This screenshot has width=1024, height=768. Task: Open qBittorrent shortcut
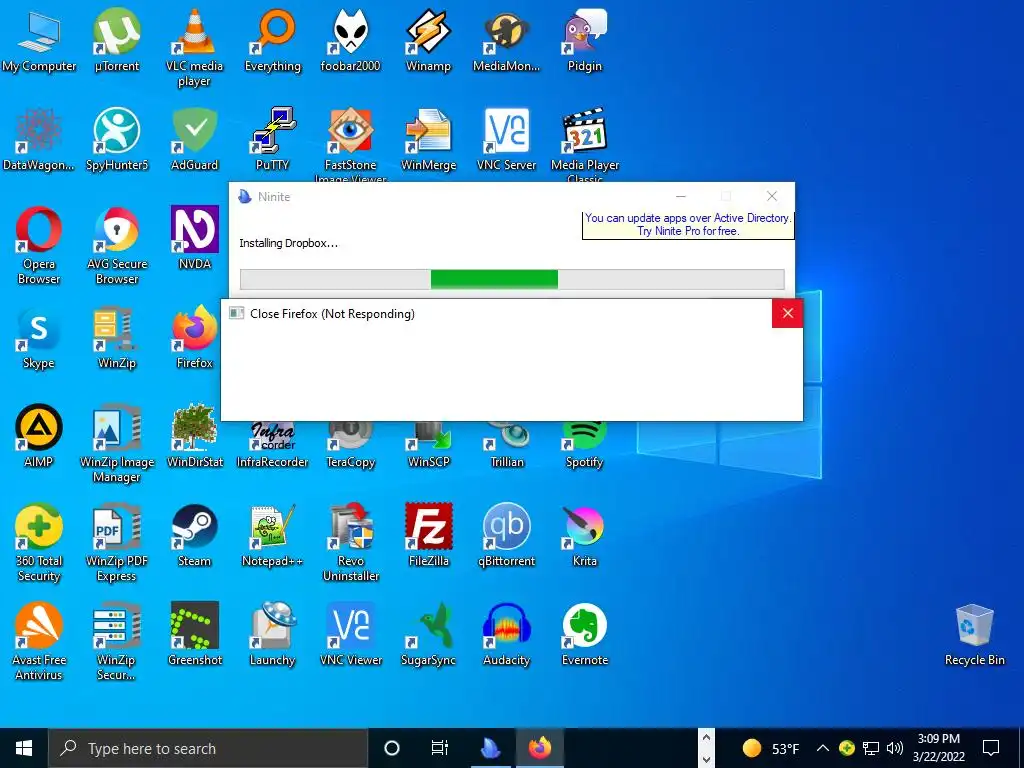point(507,534)
